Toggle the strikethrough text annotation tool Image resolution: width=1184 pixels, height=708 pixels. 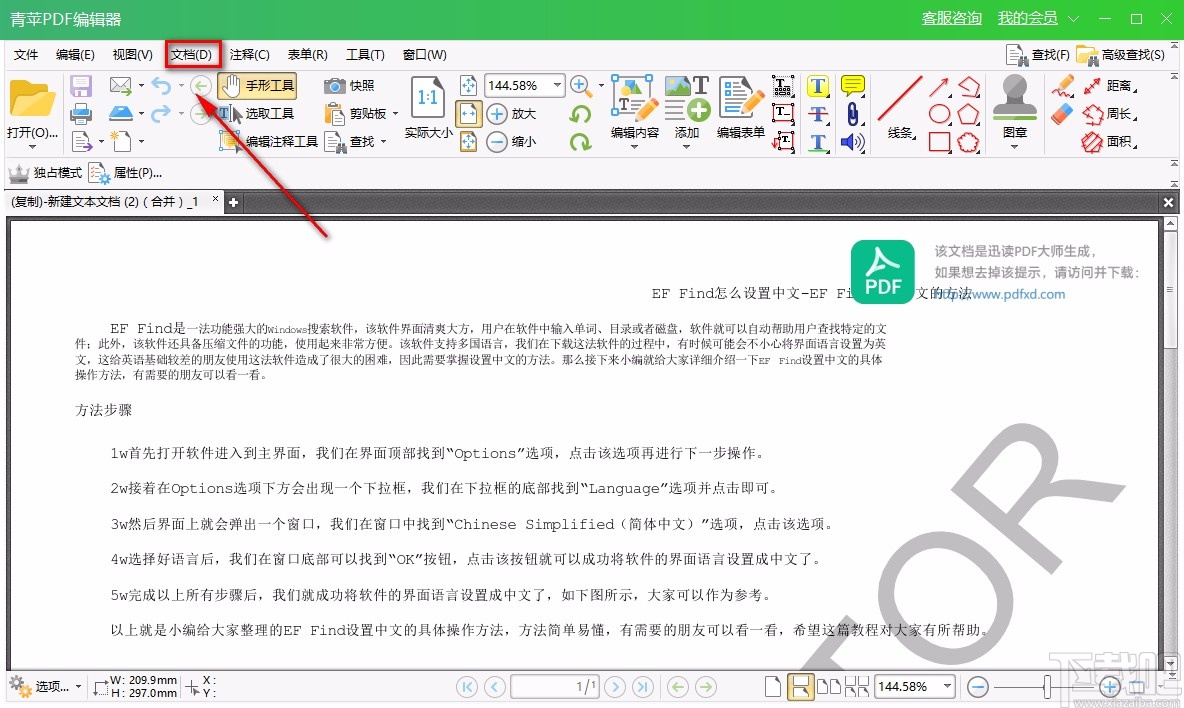[x=818, y=113]
